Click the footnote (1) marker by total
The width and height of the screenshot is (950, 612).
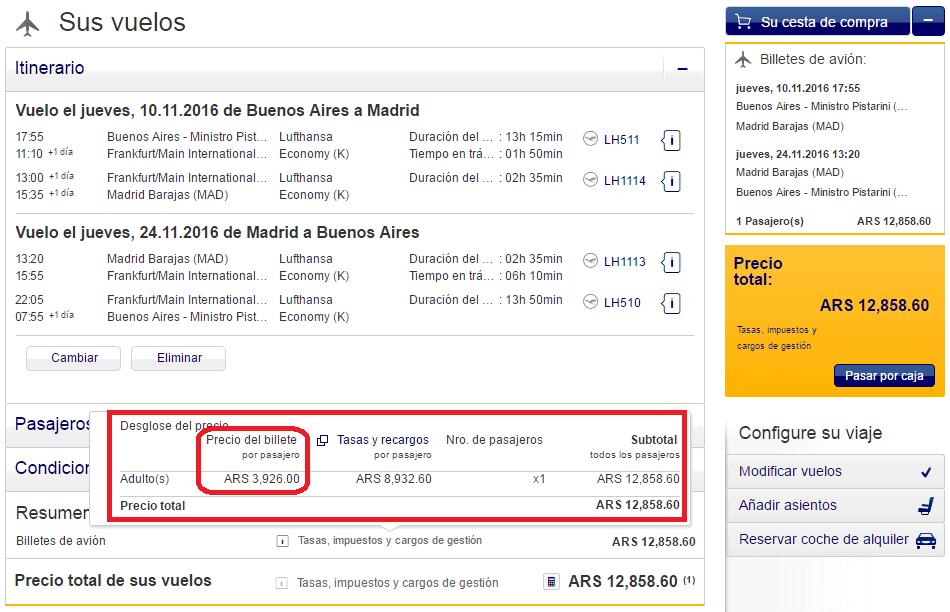689,580
